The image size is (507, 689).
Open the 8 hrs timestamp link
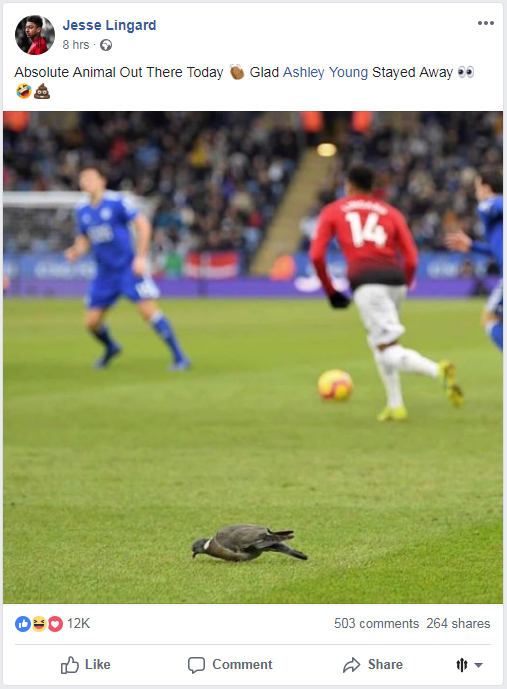[x=76, y=45]
